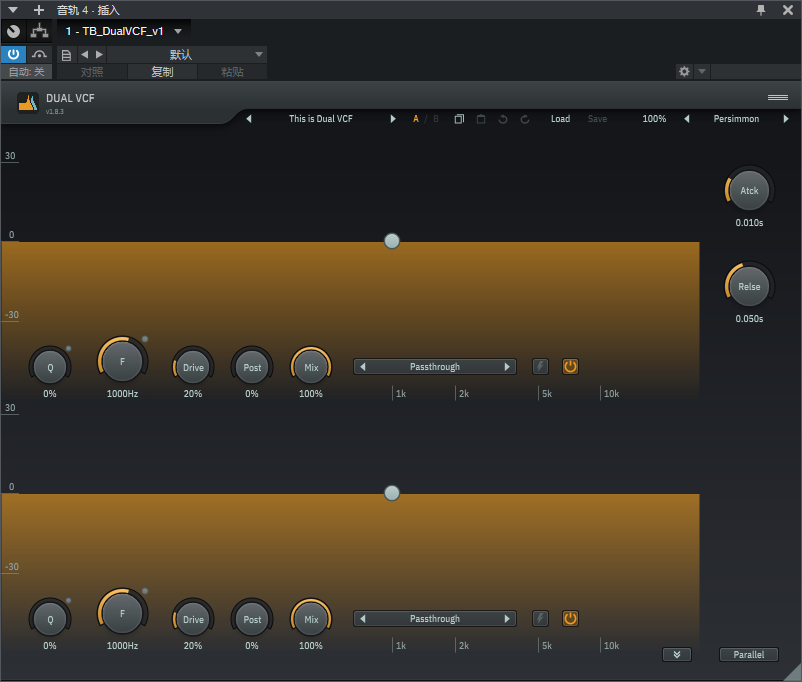Select previous top filter type arrow
Image resolution: width=802 pixels, height=682 pixels.
point(363,366)
